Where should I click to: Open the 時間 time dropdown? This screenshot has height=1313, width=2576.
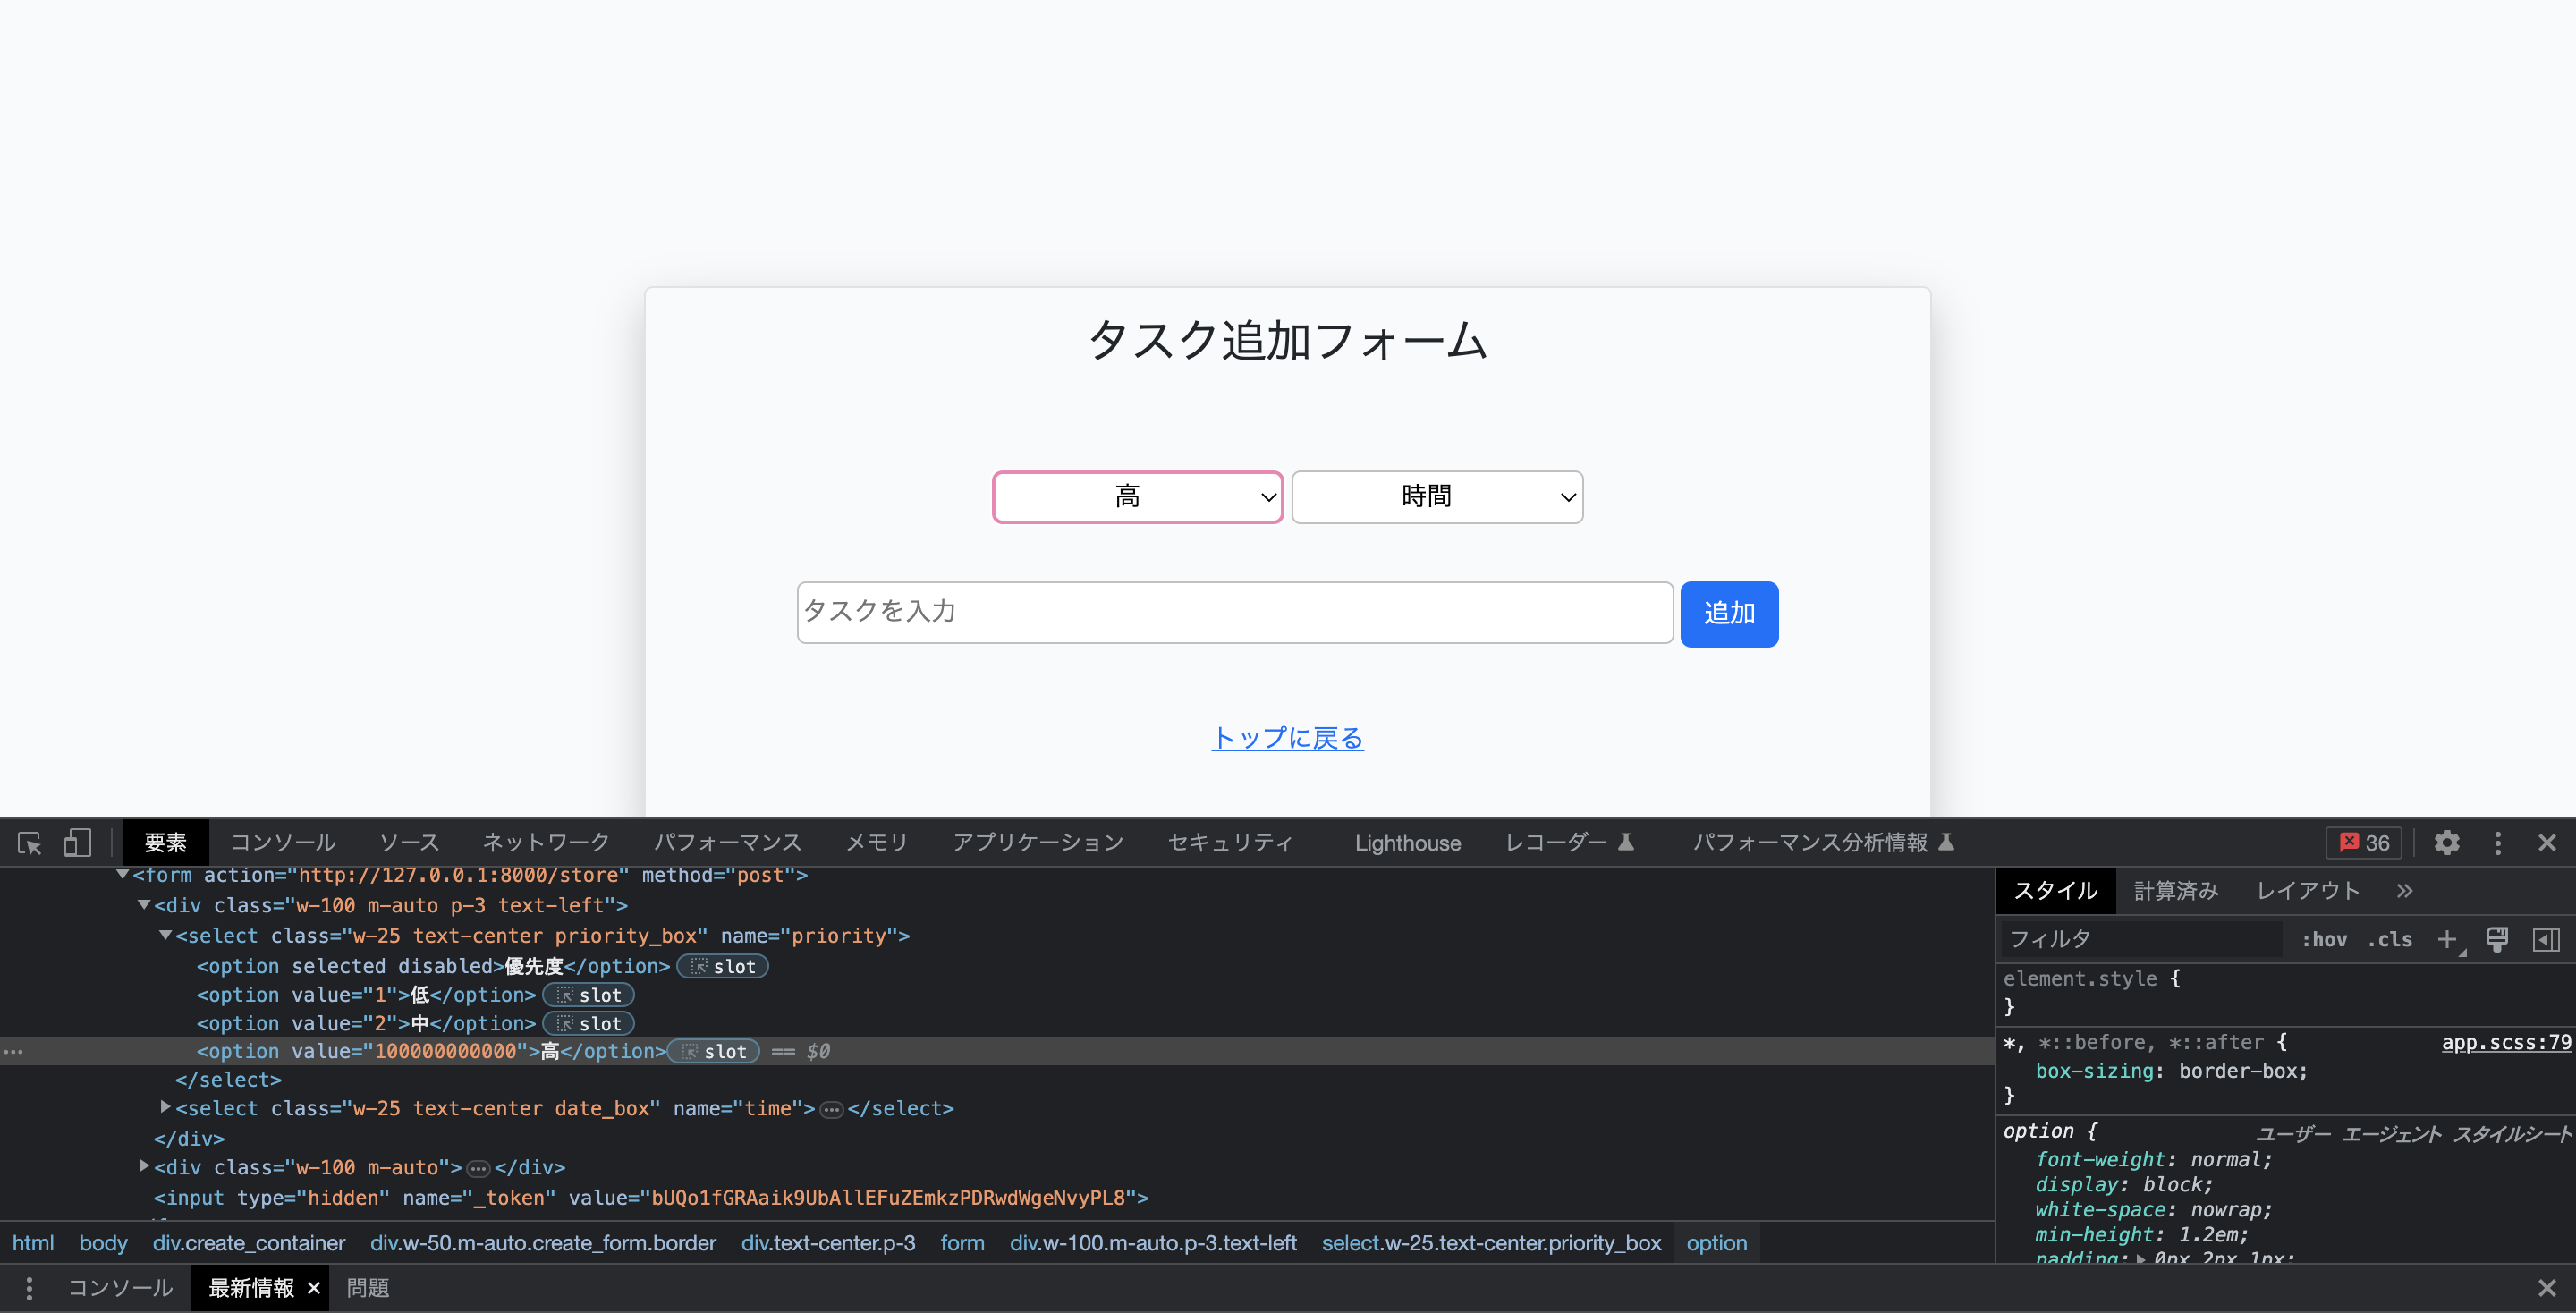1437,497
